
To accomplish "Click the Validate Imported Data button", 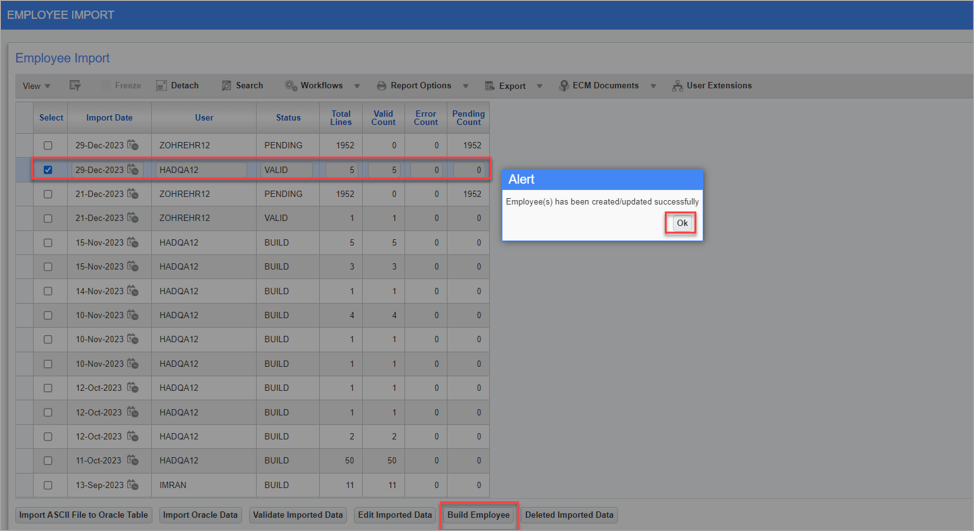I will 298,515.
